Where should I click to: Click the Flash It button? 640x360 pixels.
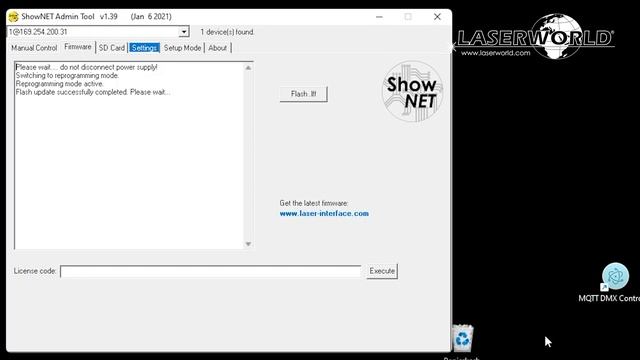303,94
